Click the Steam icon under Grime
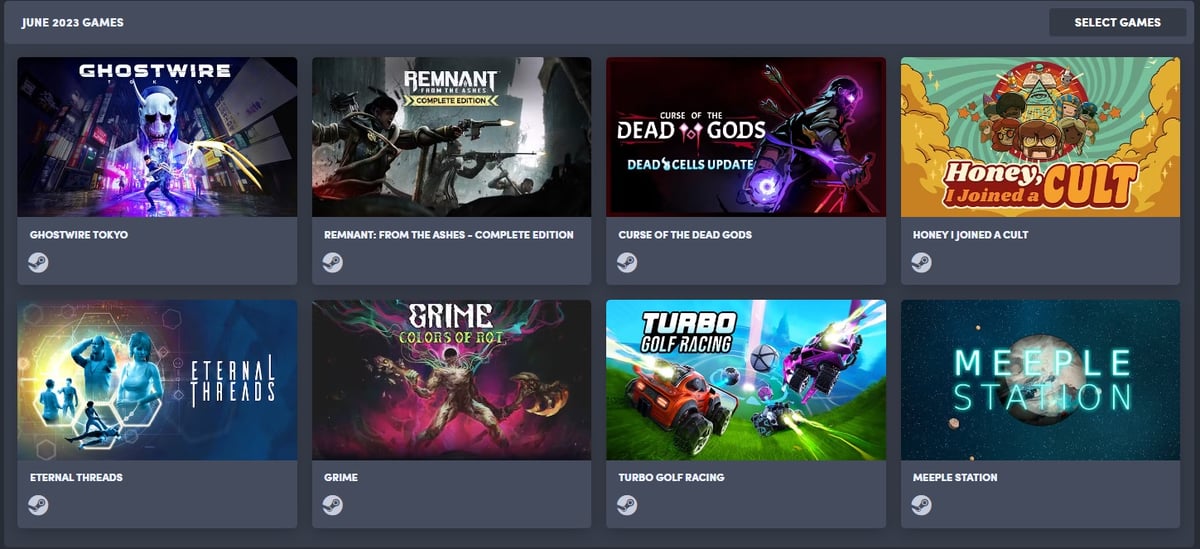Image resolution: width=1200 pixels, height=549 pixels. tap(333, 505)
